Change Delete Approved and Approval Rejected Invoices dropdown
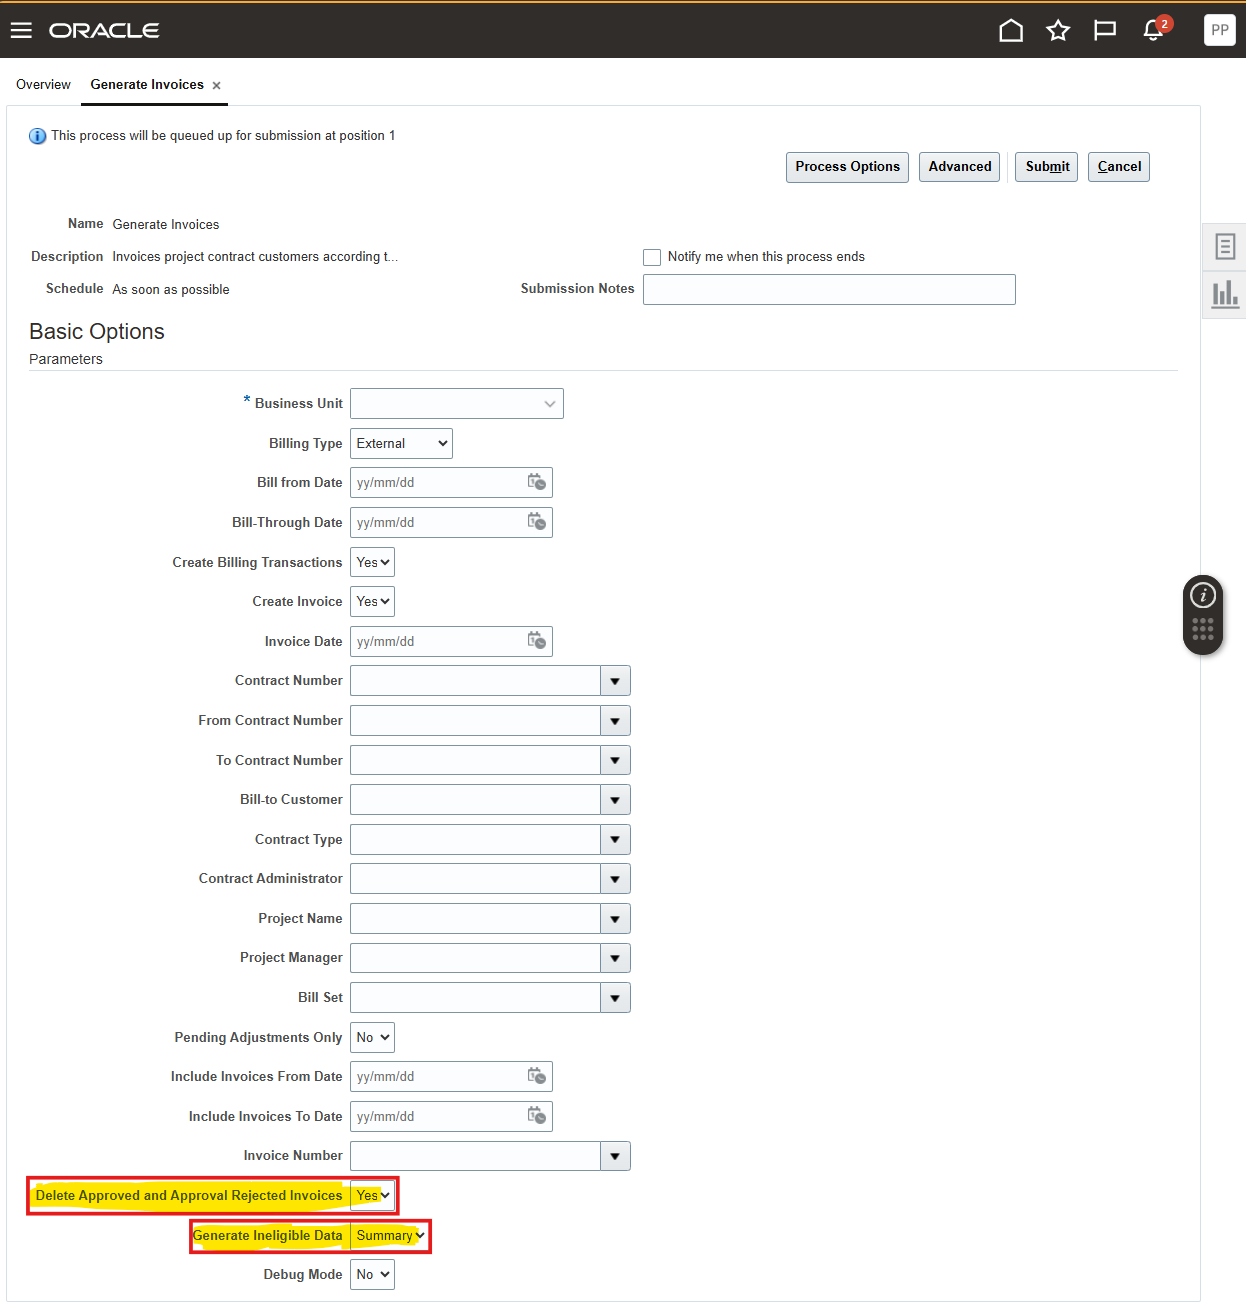The width and height of the screenshot is (1246, 1306). (x=372, y=1195)
